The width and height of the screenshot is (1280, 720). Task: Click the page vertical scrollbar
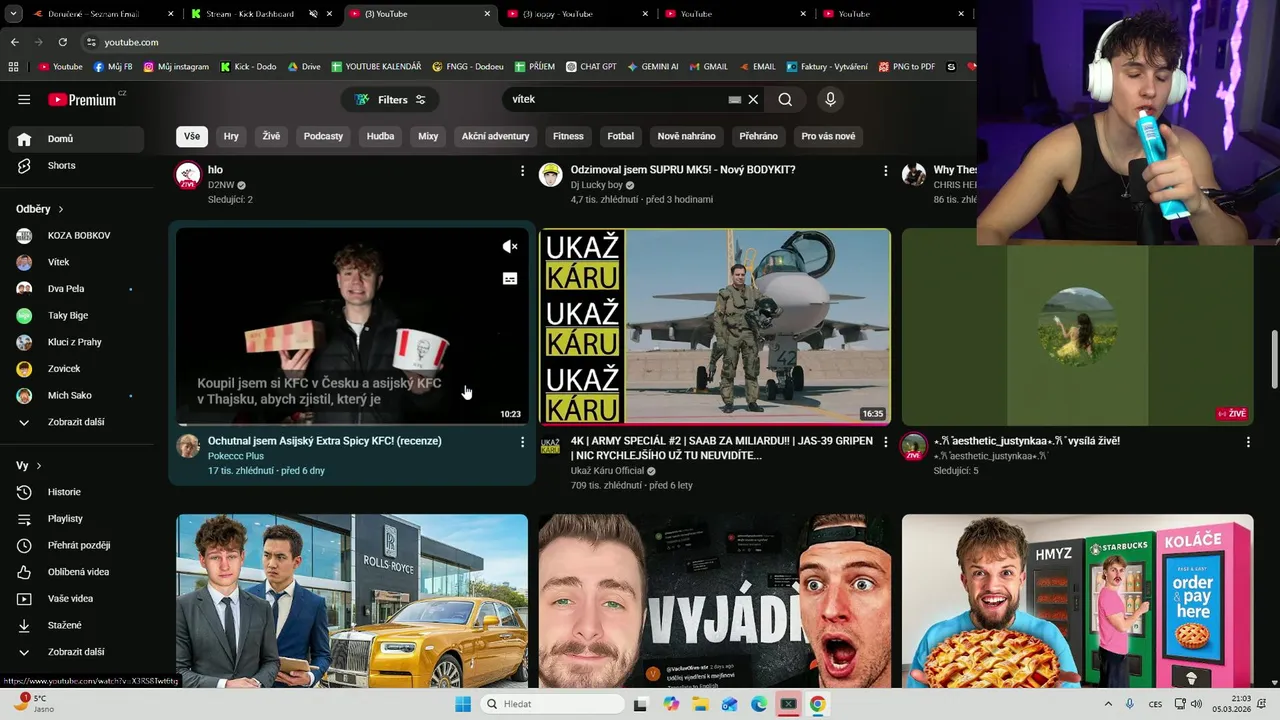(x=1273, y=358)
